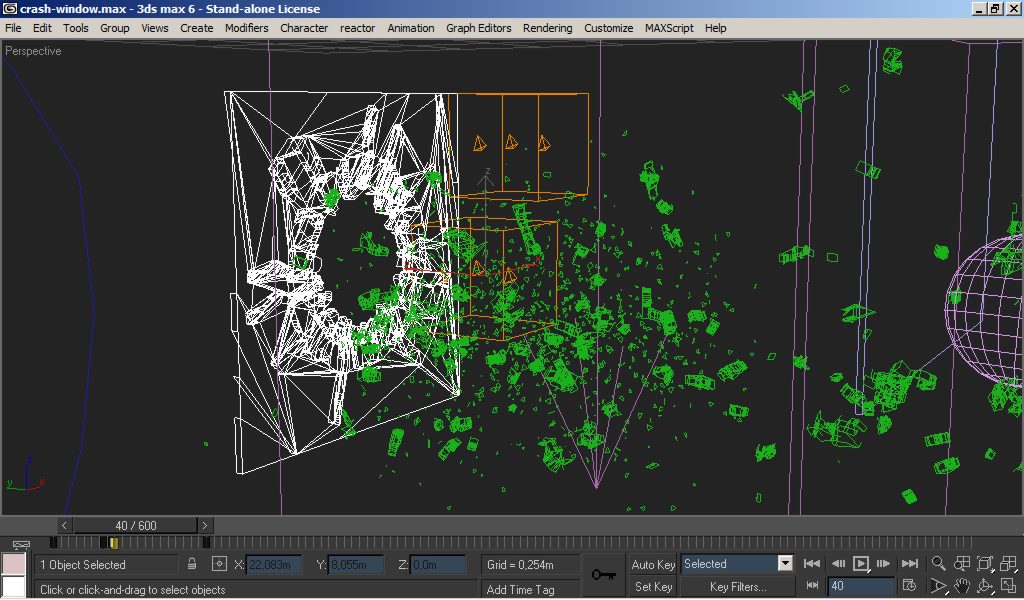Click Zoom Extents All icon
Screen dimensions: 1024x600
[x=1008, y=563]
